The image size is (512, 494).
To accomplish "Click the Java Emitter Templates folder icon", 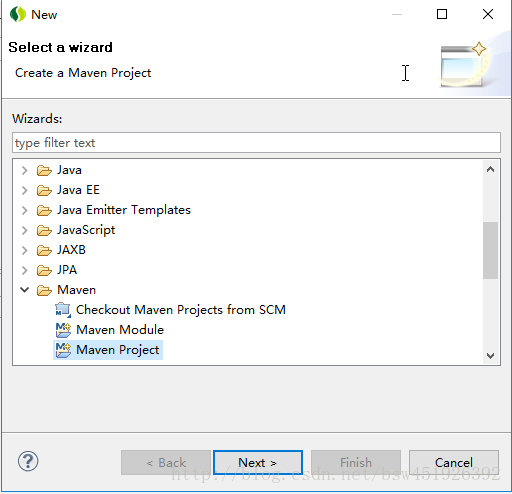I will 44,210.
